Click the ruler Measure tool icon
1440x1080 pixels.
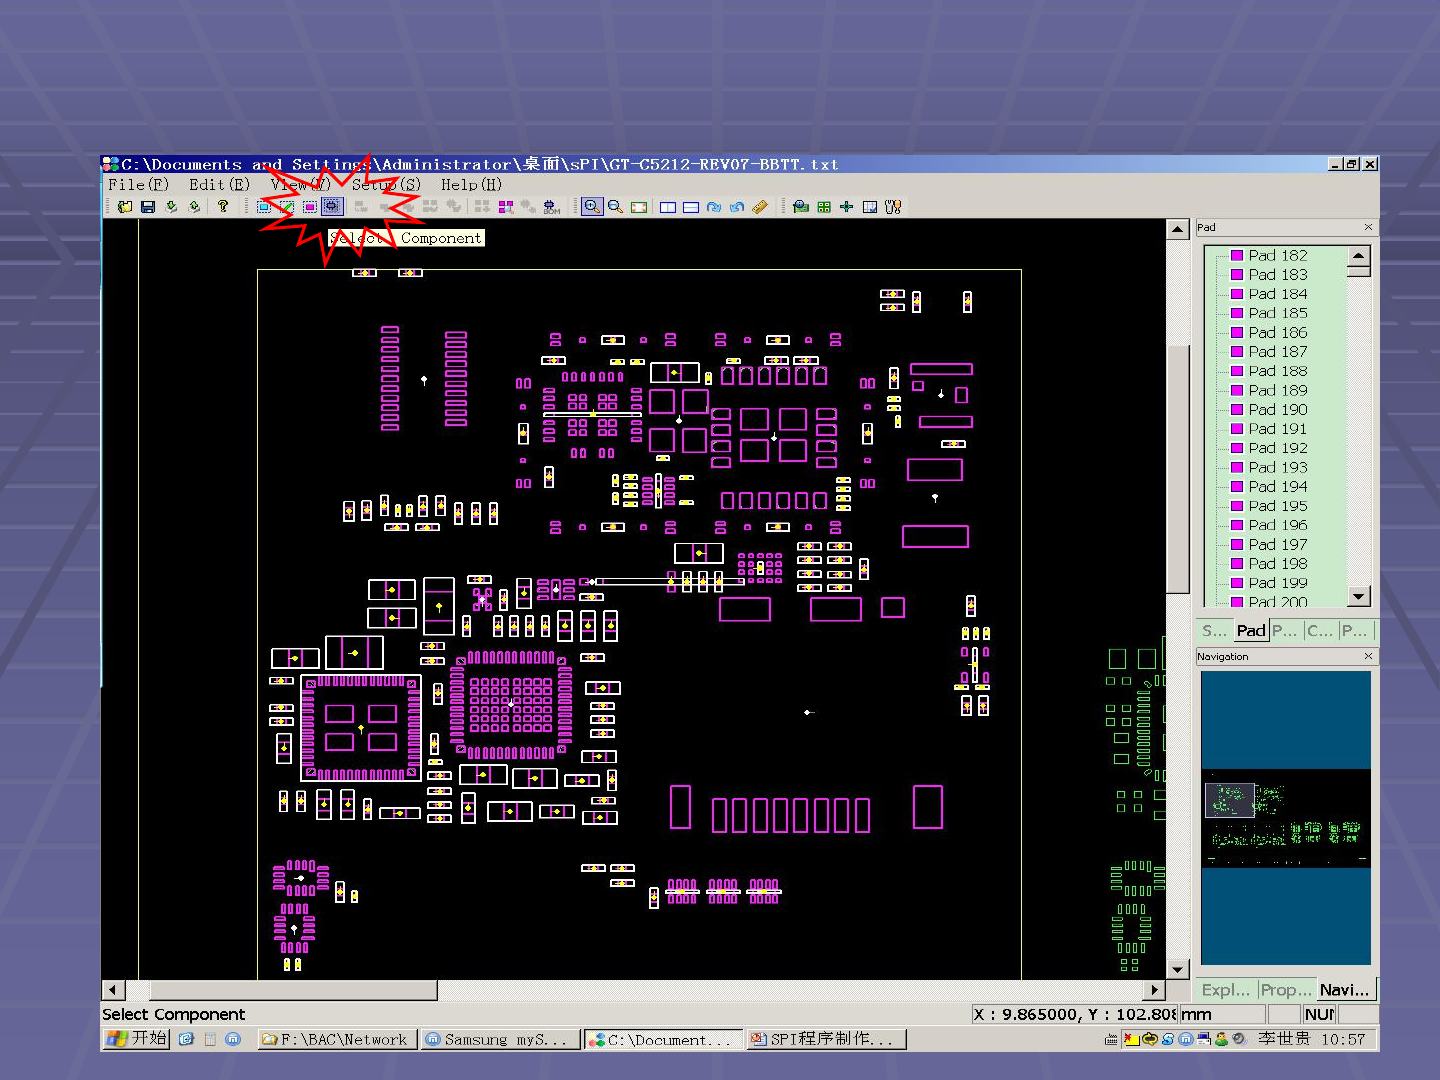[760, 207]
